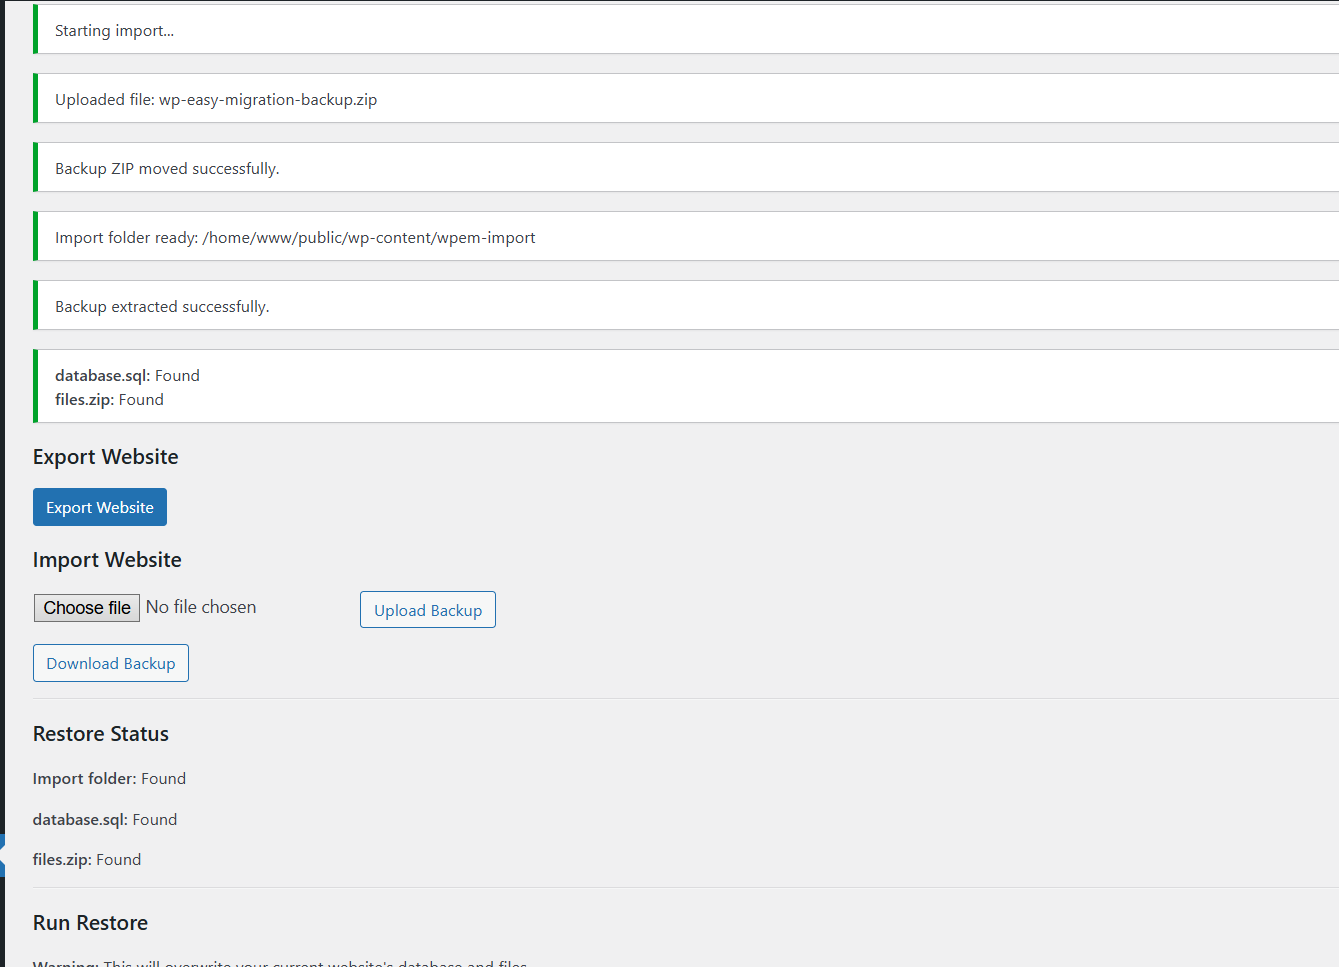1339x967 pixels.
Task: Click the 'Backup ZIP moved successfully' notice
Action: [167, 168]
